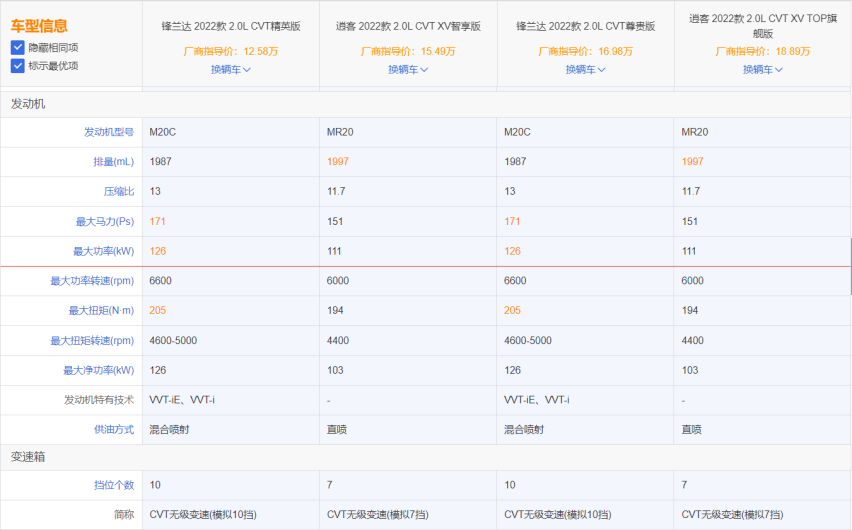Click price 厂商指导价: 18.89万
This screenshot has height=530, width=852.
[x=763, y=51]
